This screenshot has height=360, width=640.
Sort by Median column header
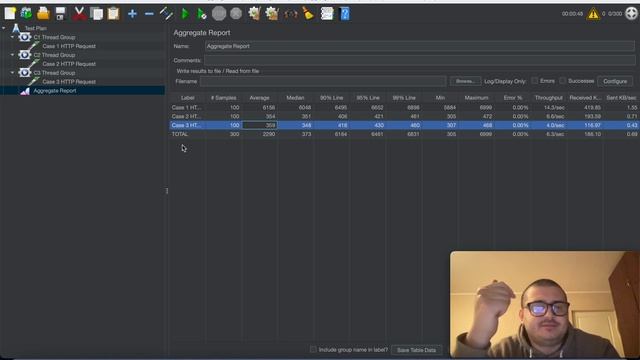296,98
